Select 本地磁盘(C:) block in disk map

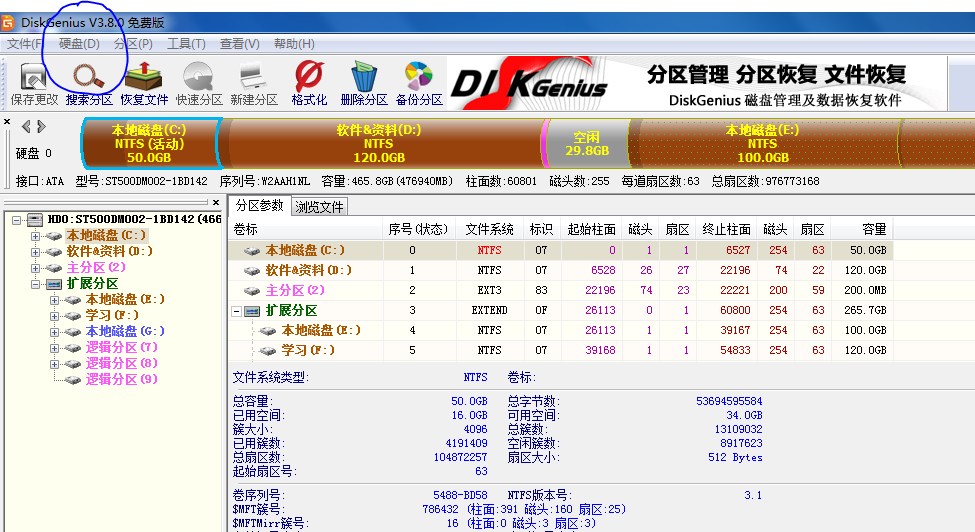pyautogui.click(x=149, y=144)
